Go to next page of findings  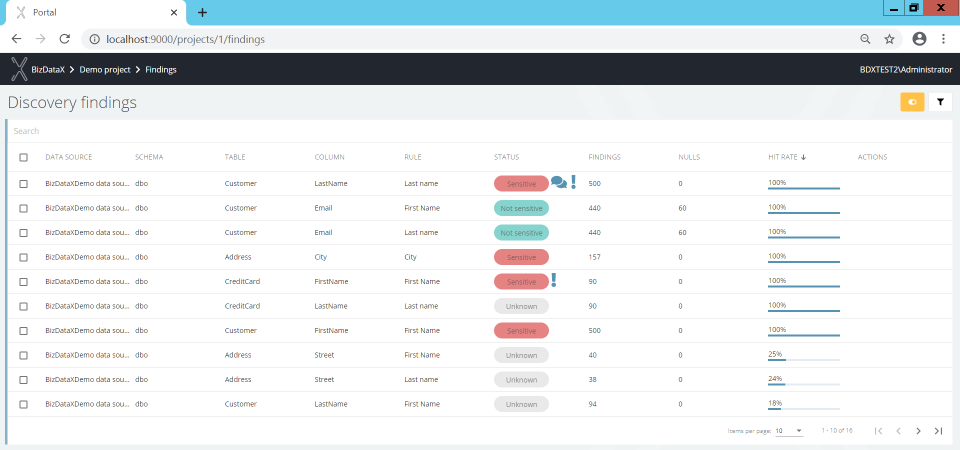coord(918,431)
